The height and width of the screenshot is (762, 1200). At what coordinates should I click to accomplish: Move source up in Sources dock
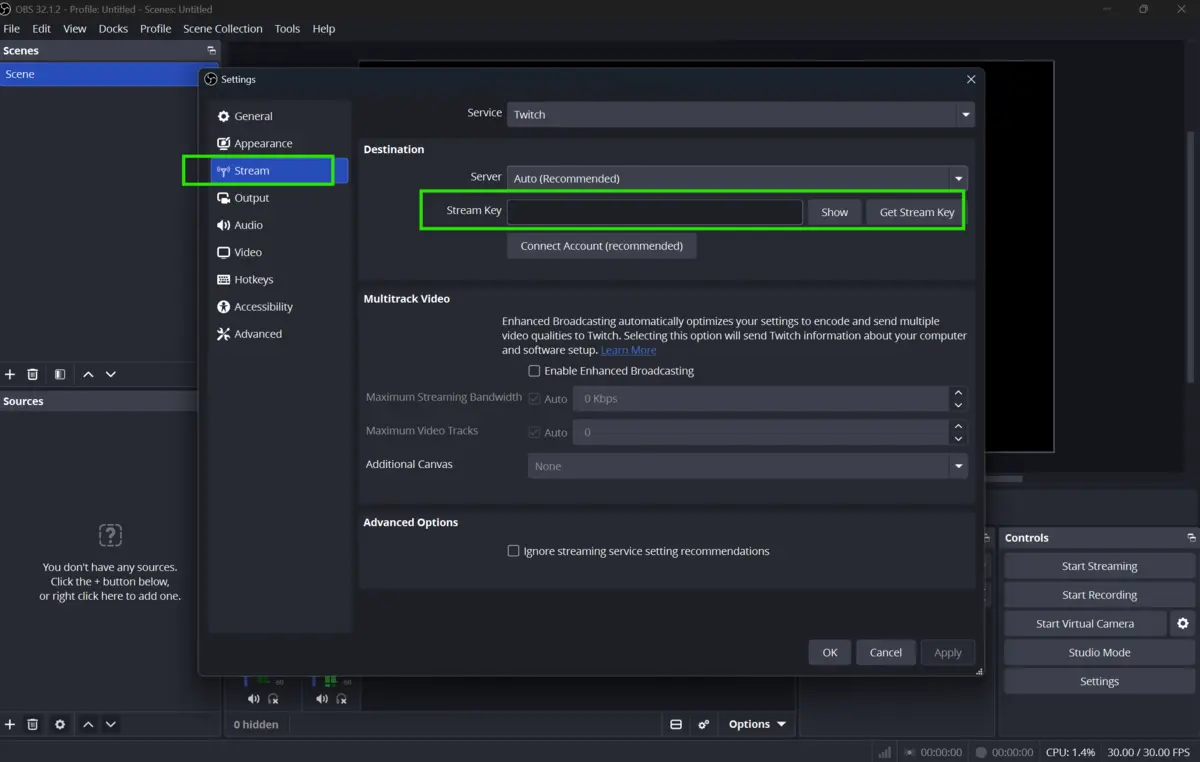tap(88, 724)
